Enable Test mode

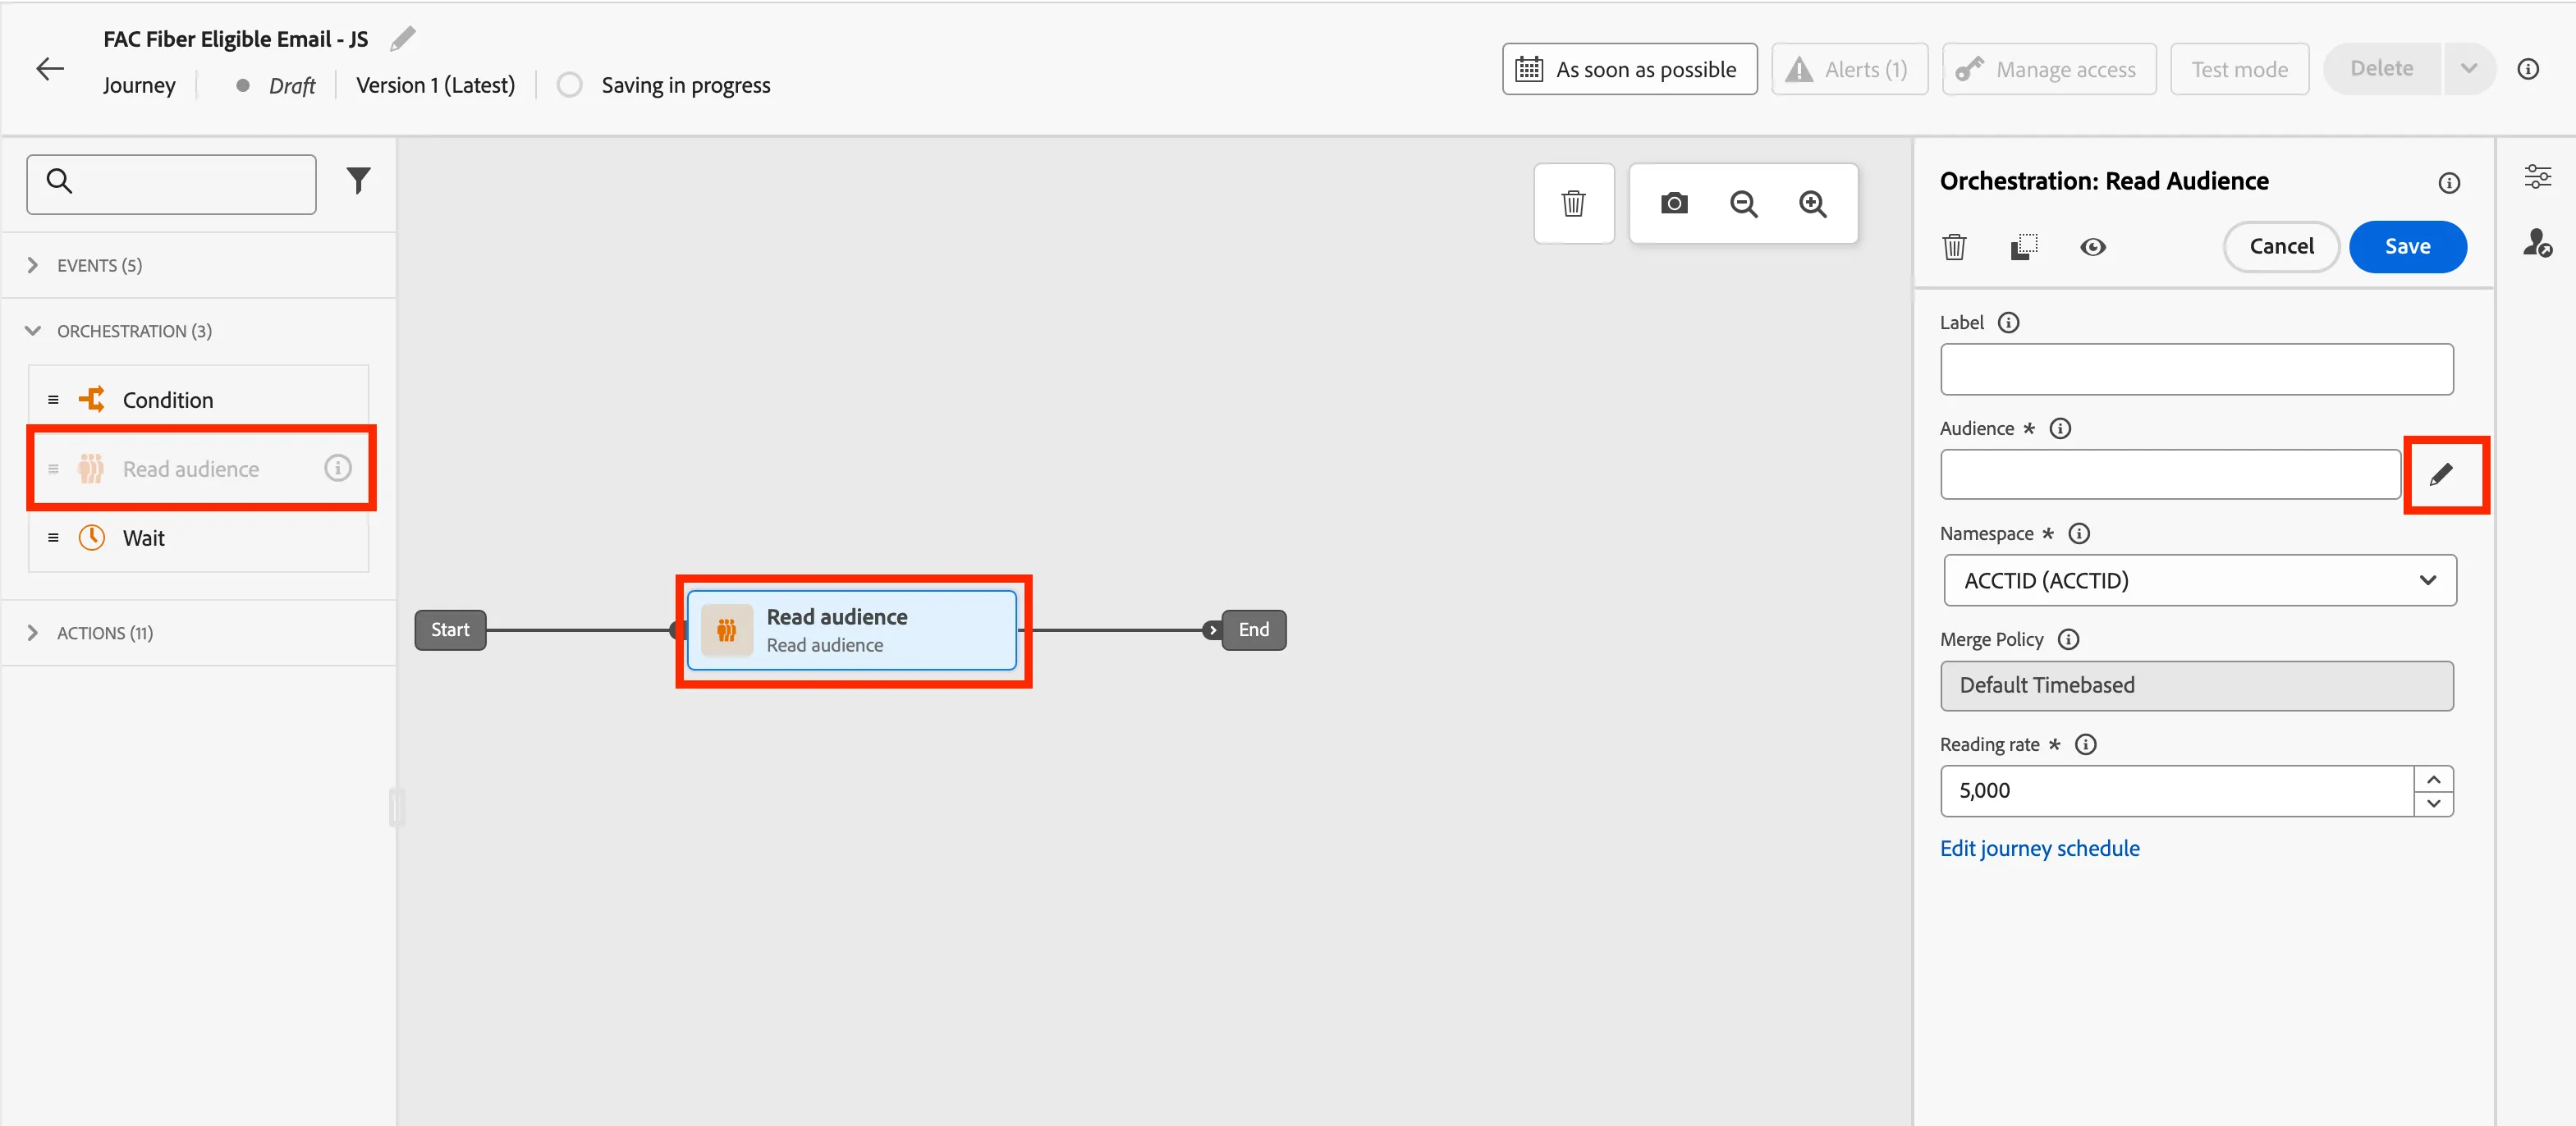[x=2239, y=69]
